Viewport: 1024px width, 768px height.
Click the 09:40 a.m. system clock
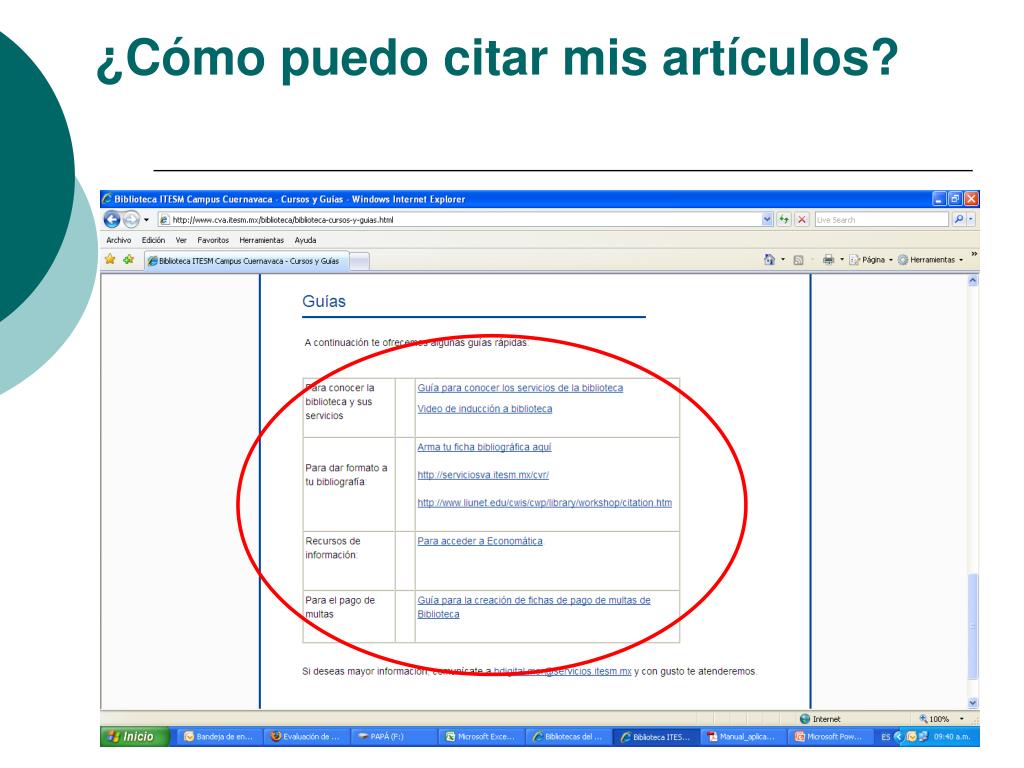tap(952, 737)
